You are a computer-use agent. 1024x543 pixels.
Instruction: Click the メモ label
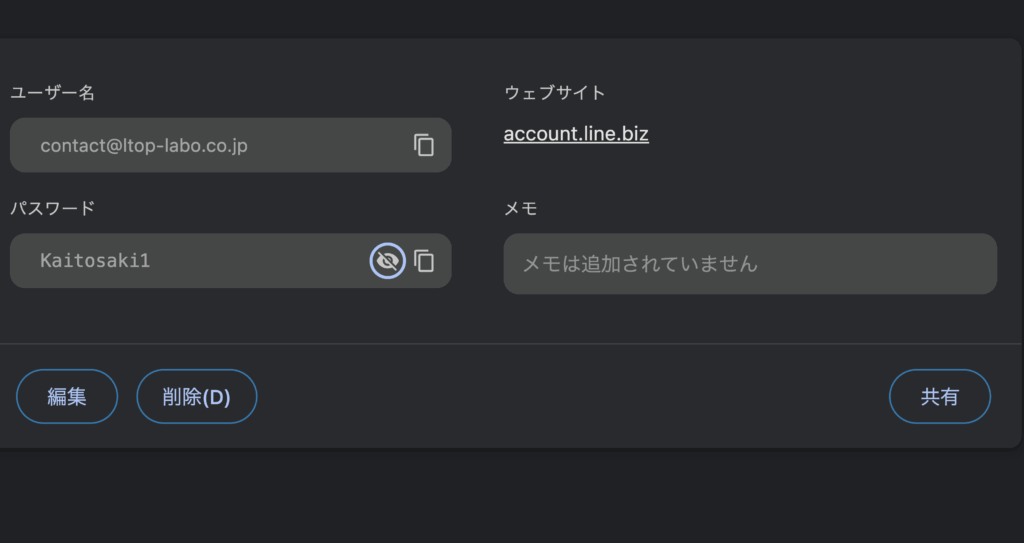[521, 208]
